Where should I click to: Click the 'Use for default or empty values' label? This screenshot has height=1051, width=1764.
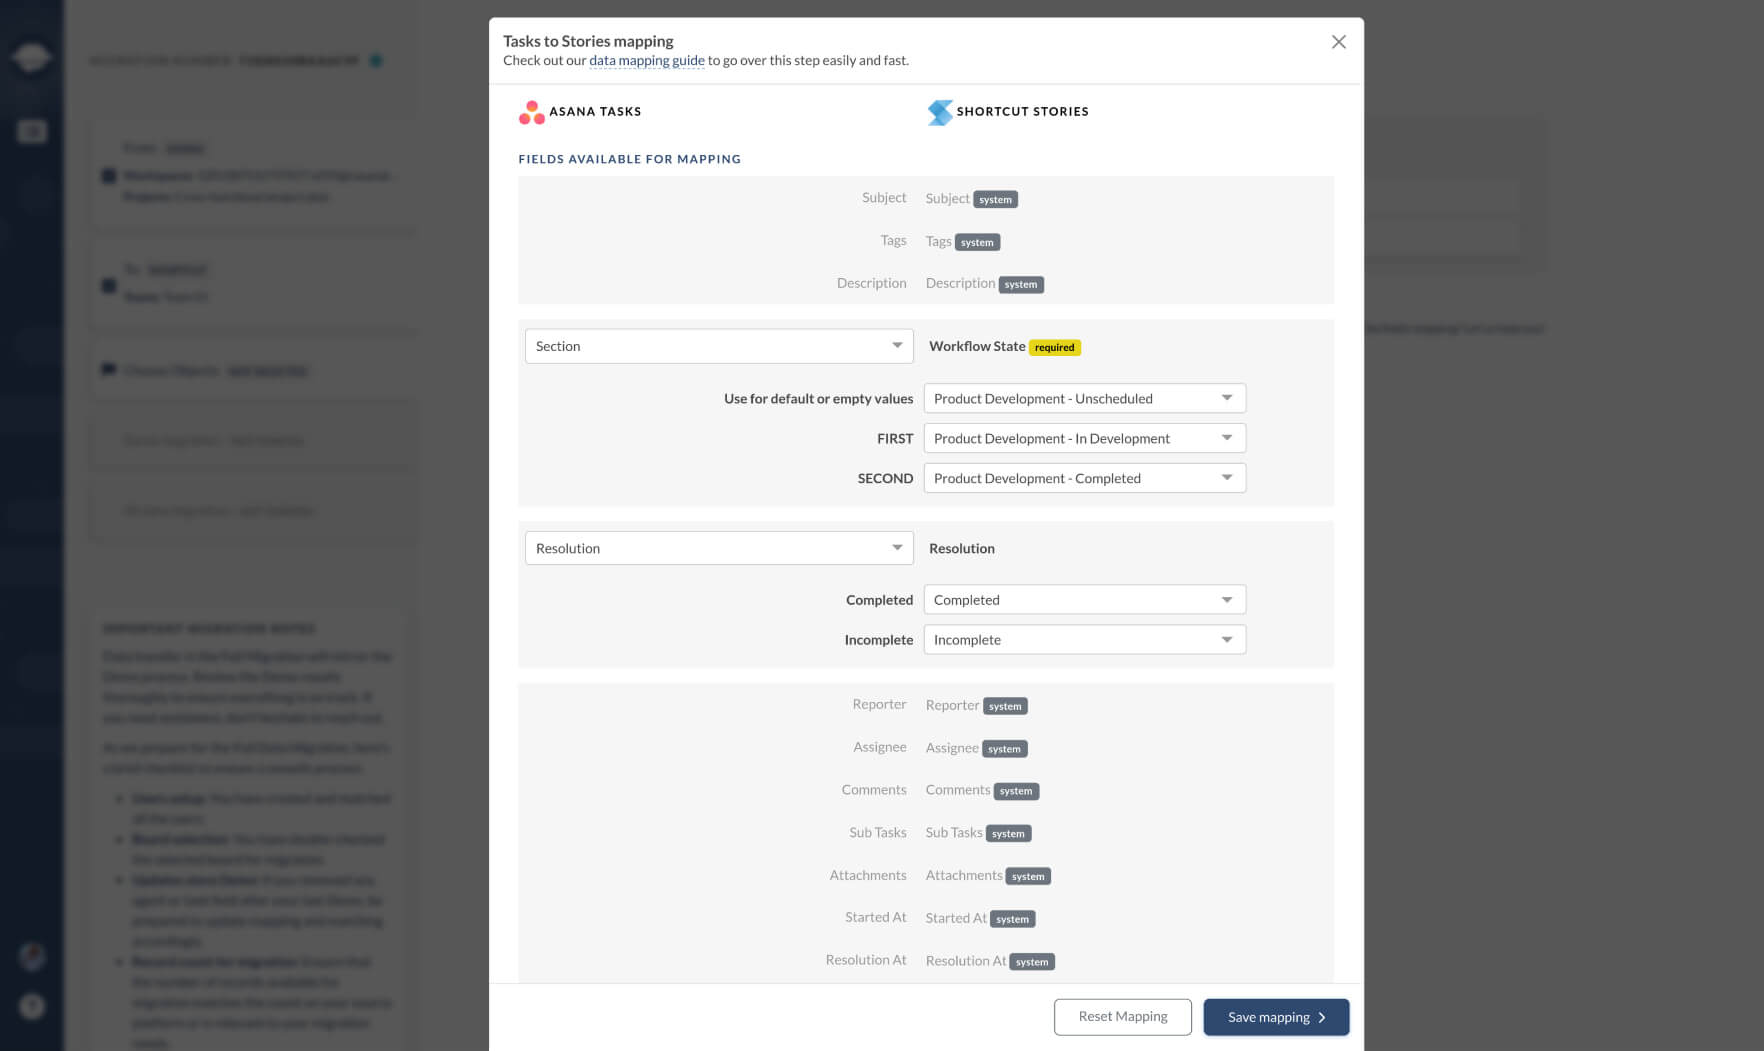pyautogui.click(x=818, y=398)
